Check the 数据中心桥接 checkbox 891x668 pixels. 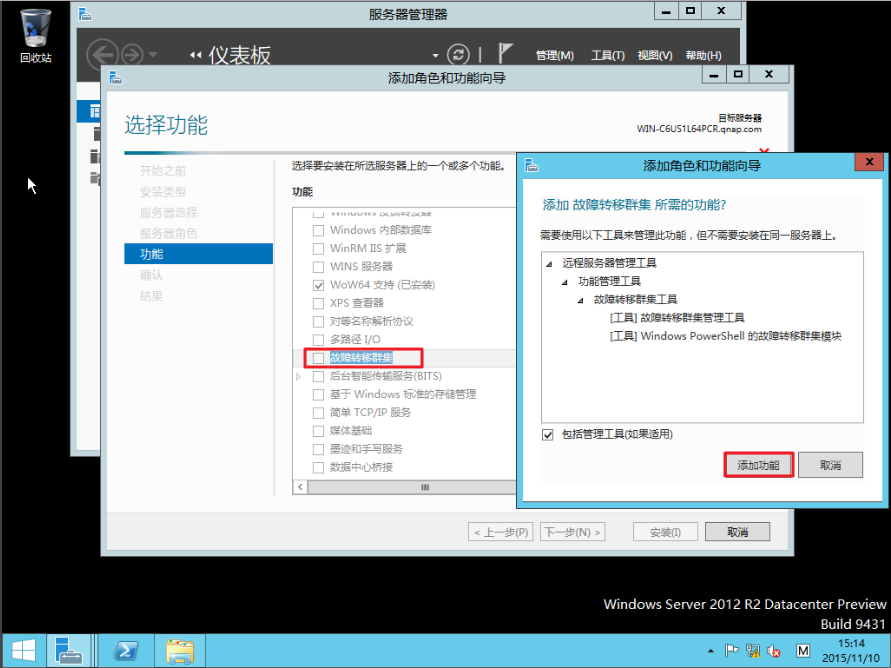click(x=319, y=467)
